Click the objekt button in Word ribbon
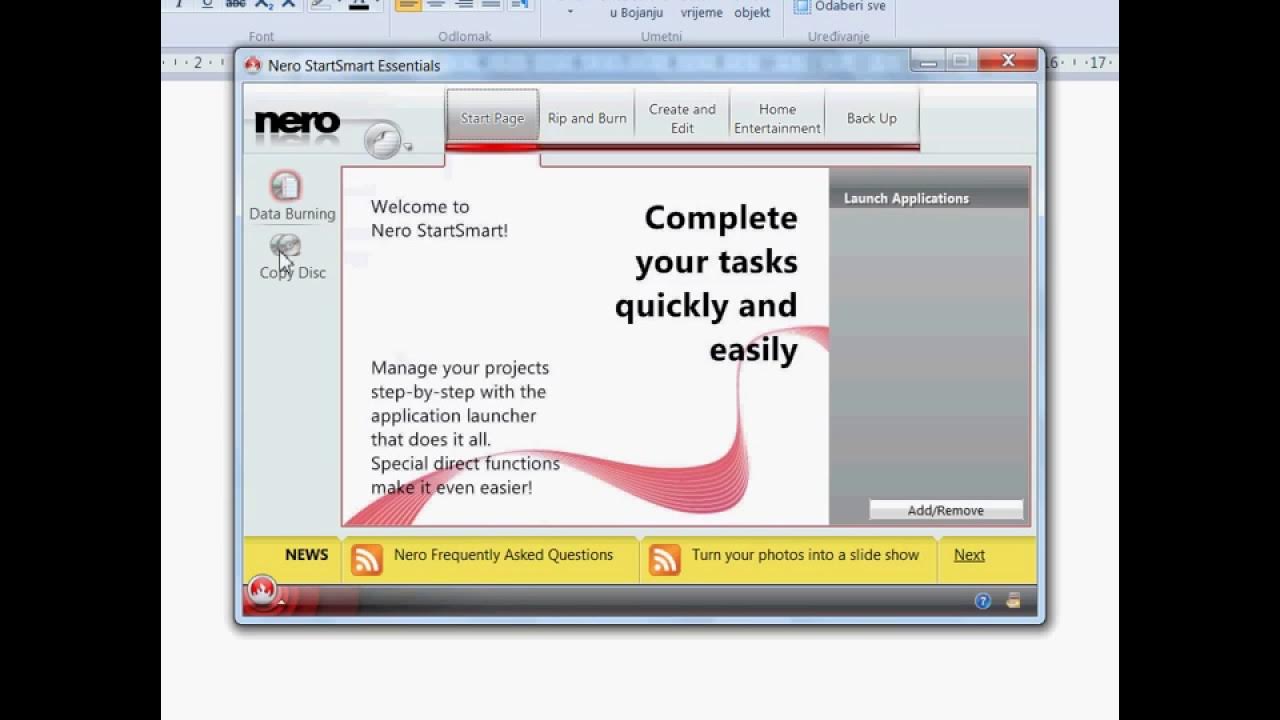This screenshot has width=1280, height=720. pos(752,12)
